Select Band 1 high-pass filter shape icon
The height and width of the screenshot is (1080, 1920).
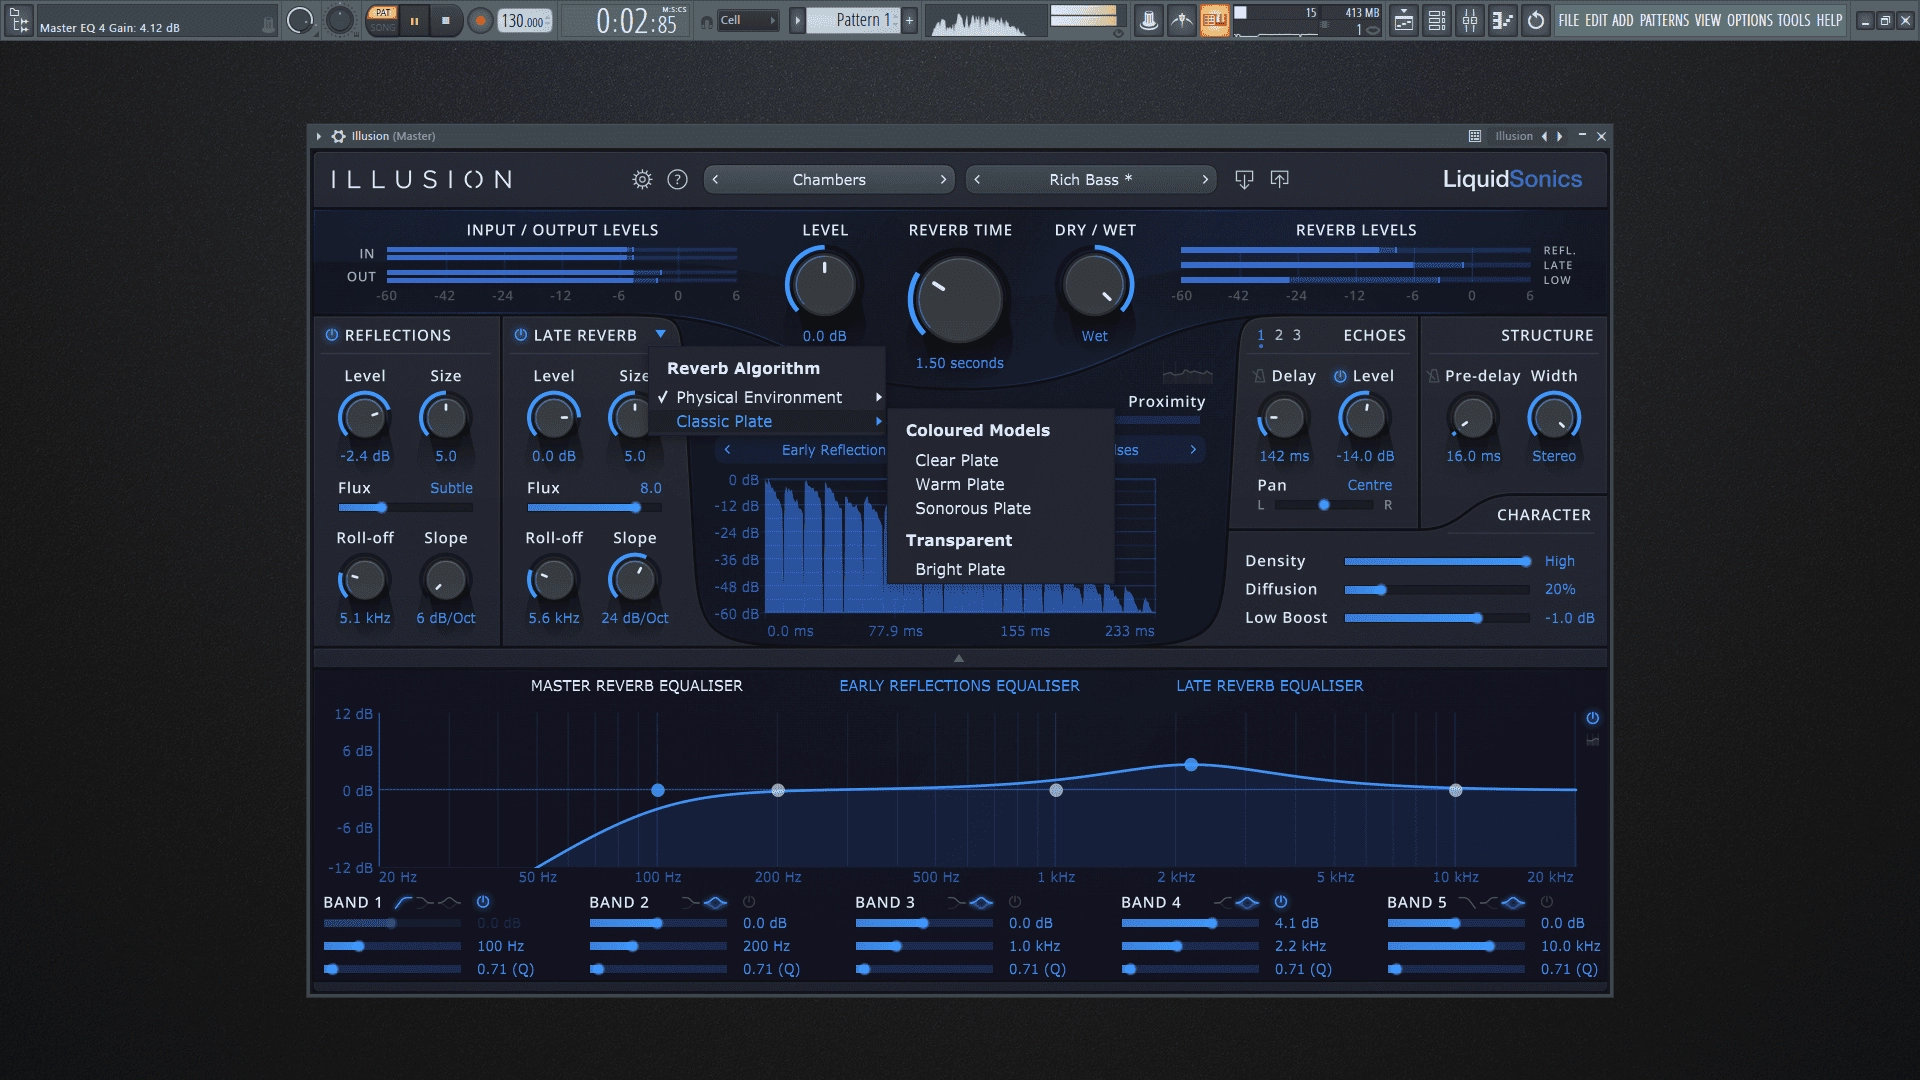403,902
